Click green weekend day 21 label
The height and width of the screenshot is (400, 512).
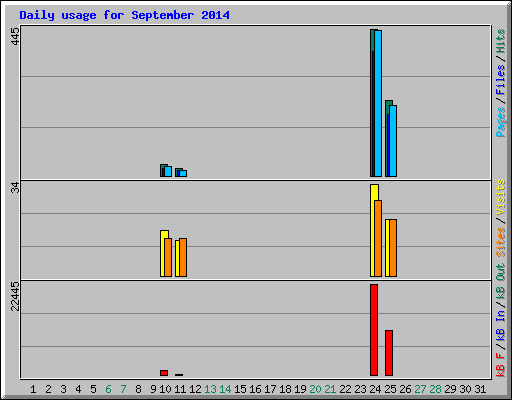click(x=330, y=389)
